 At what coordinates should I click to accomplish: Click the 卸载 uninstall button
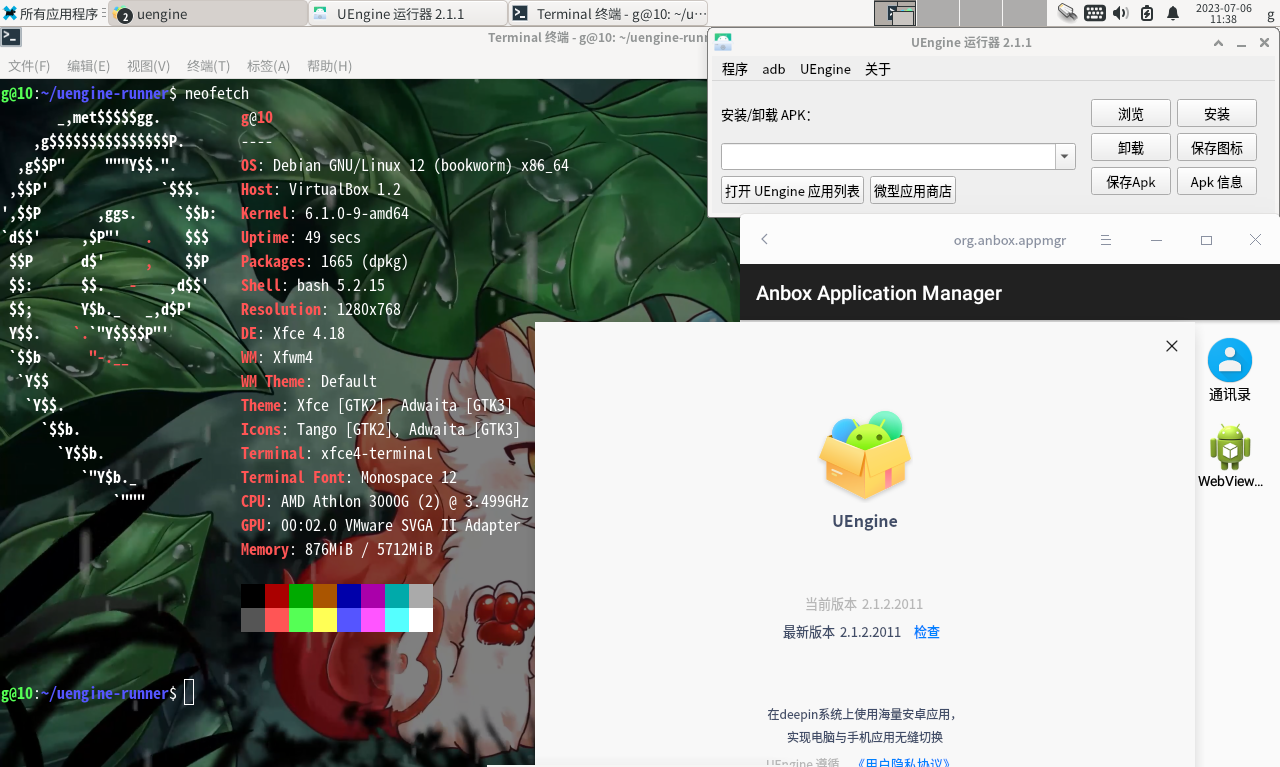click(1131, 148)
